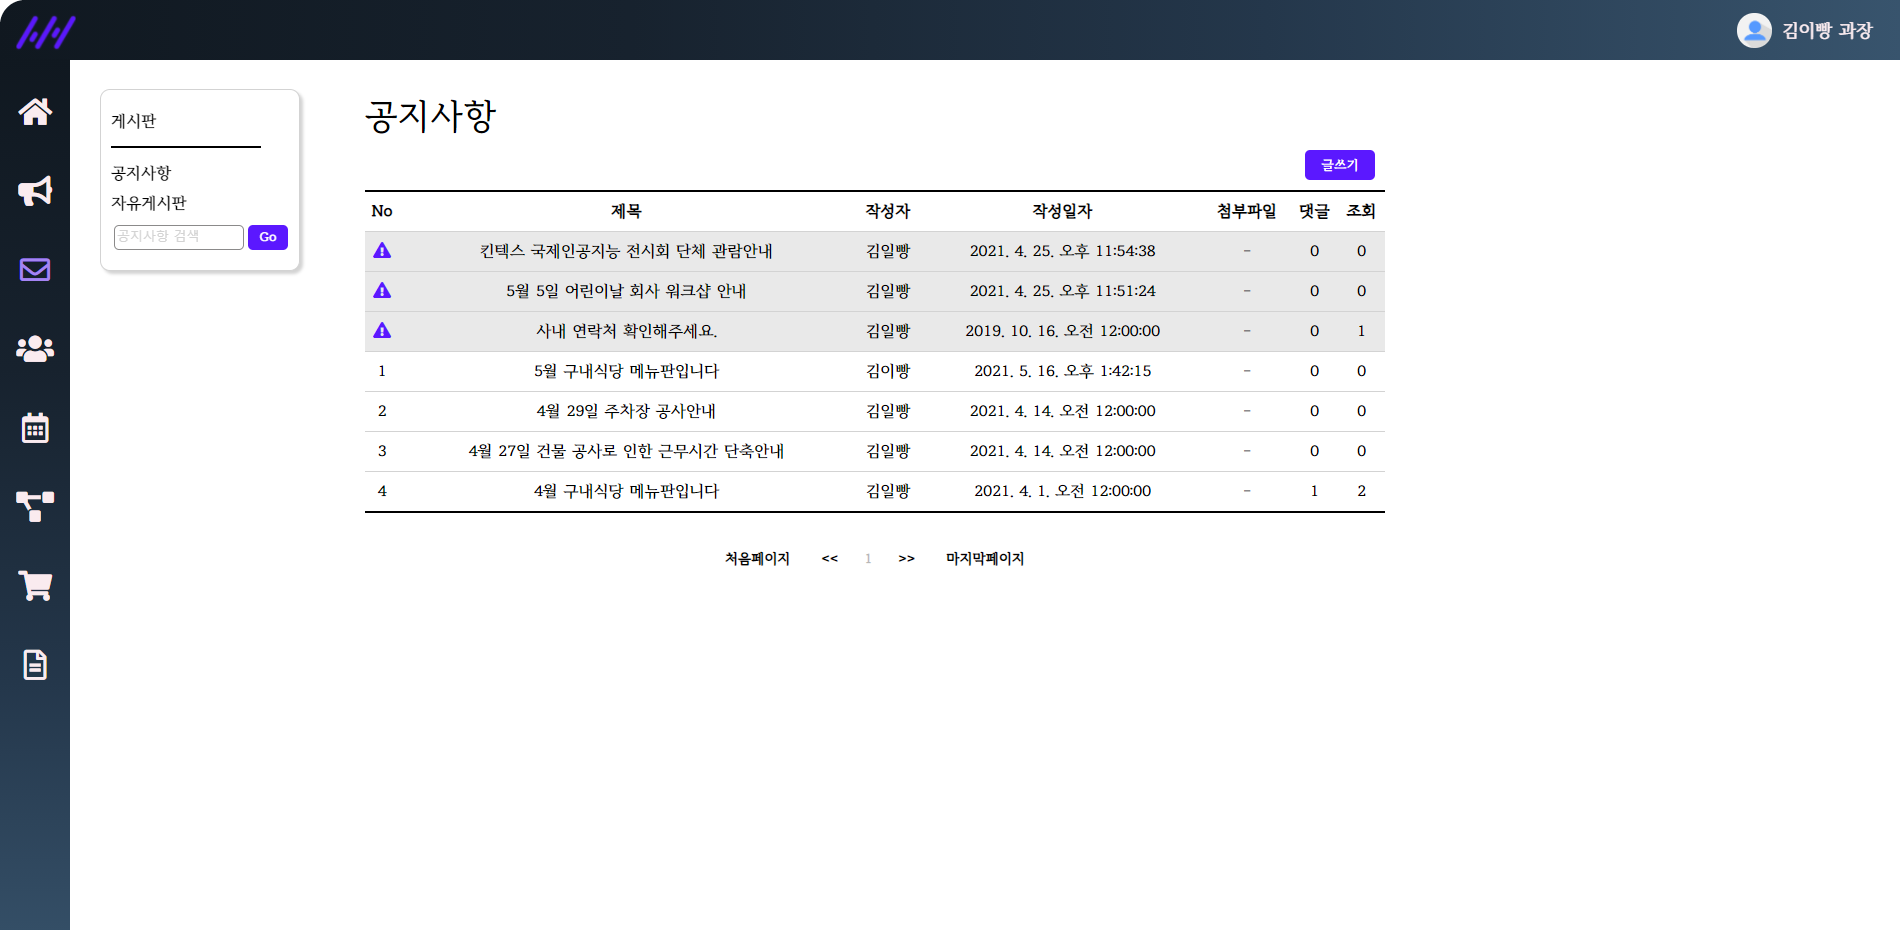This screenshot has width=1900, height=930.
Task: Click the purple slashes logo icon
Action: pyautogui.click(x=46, y=32)
